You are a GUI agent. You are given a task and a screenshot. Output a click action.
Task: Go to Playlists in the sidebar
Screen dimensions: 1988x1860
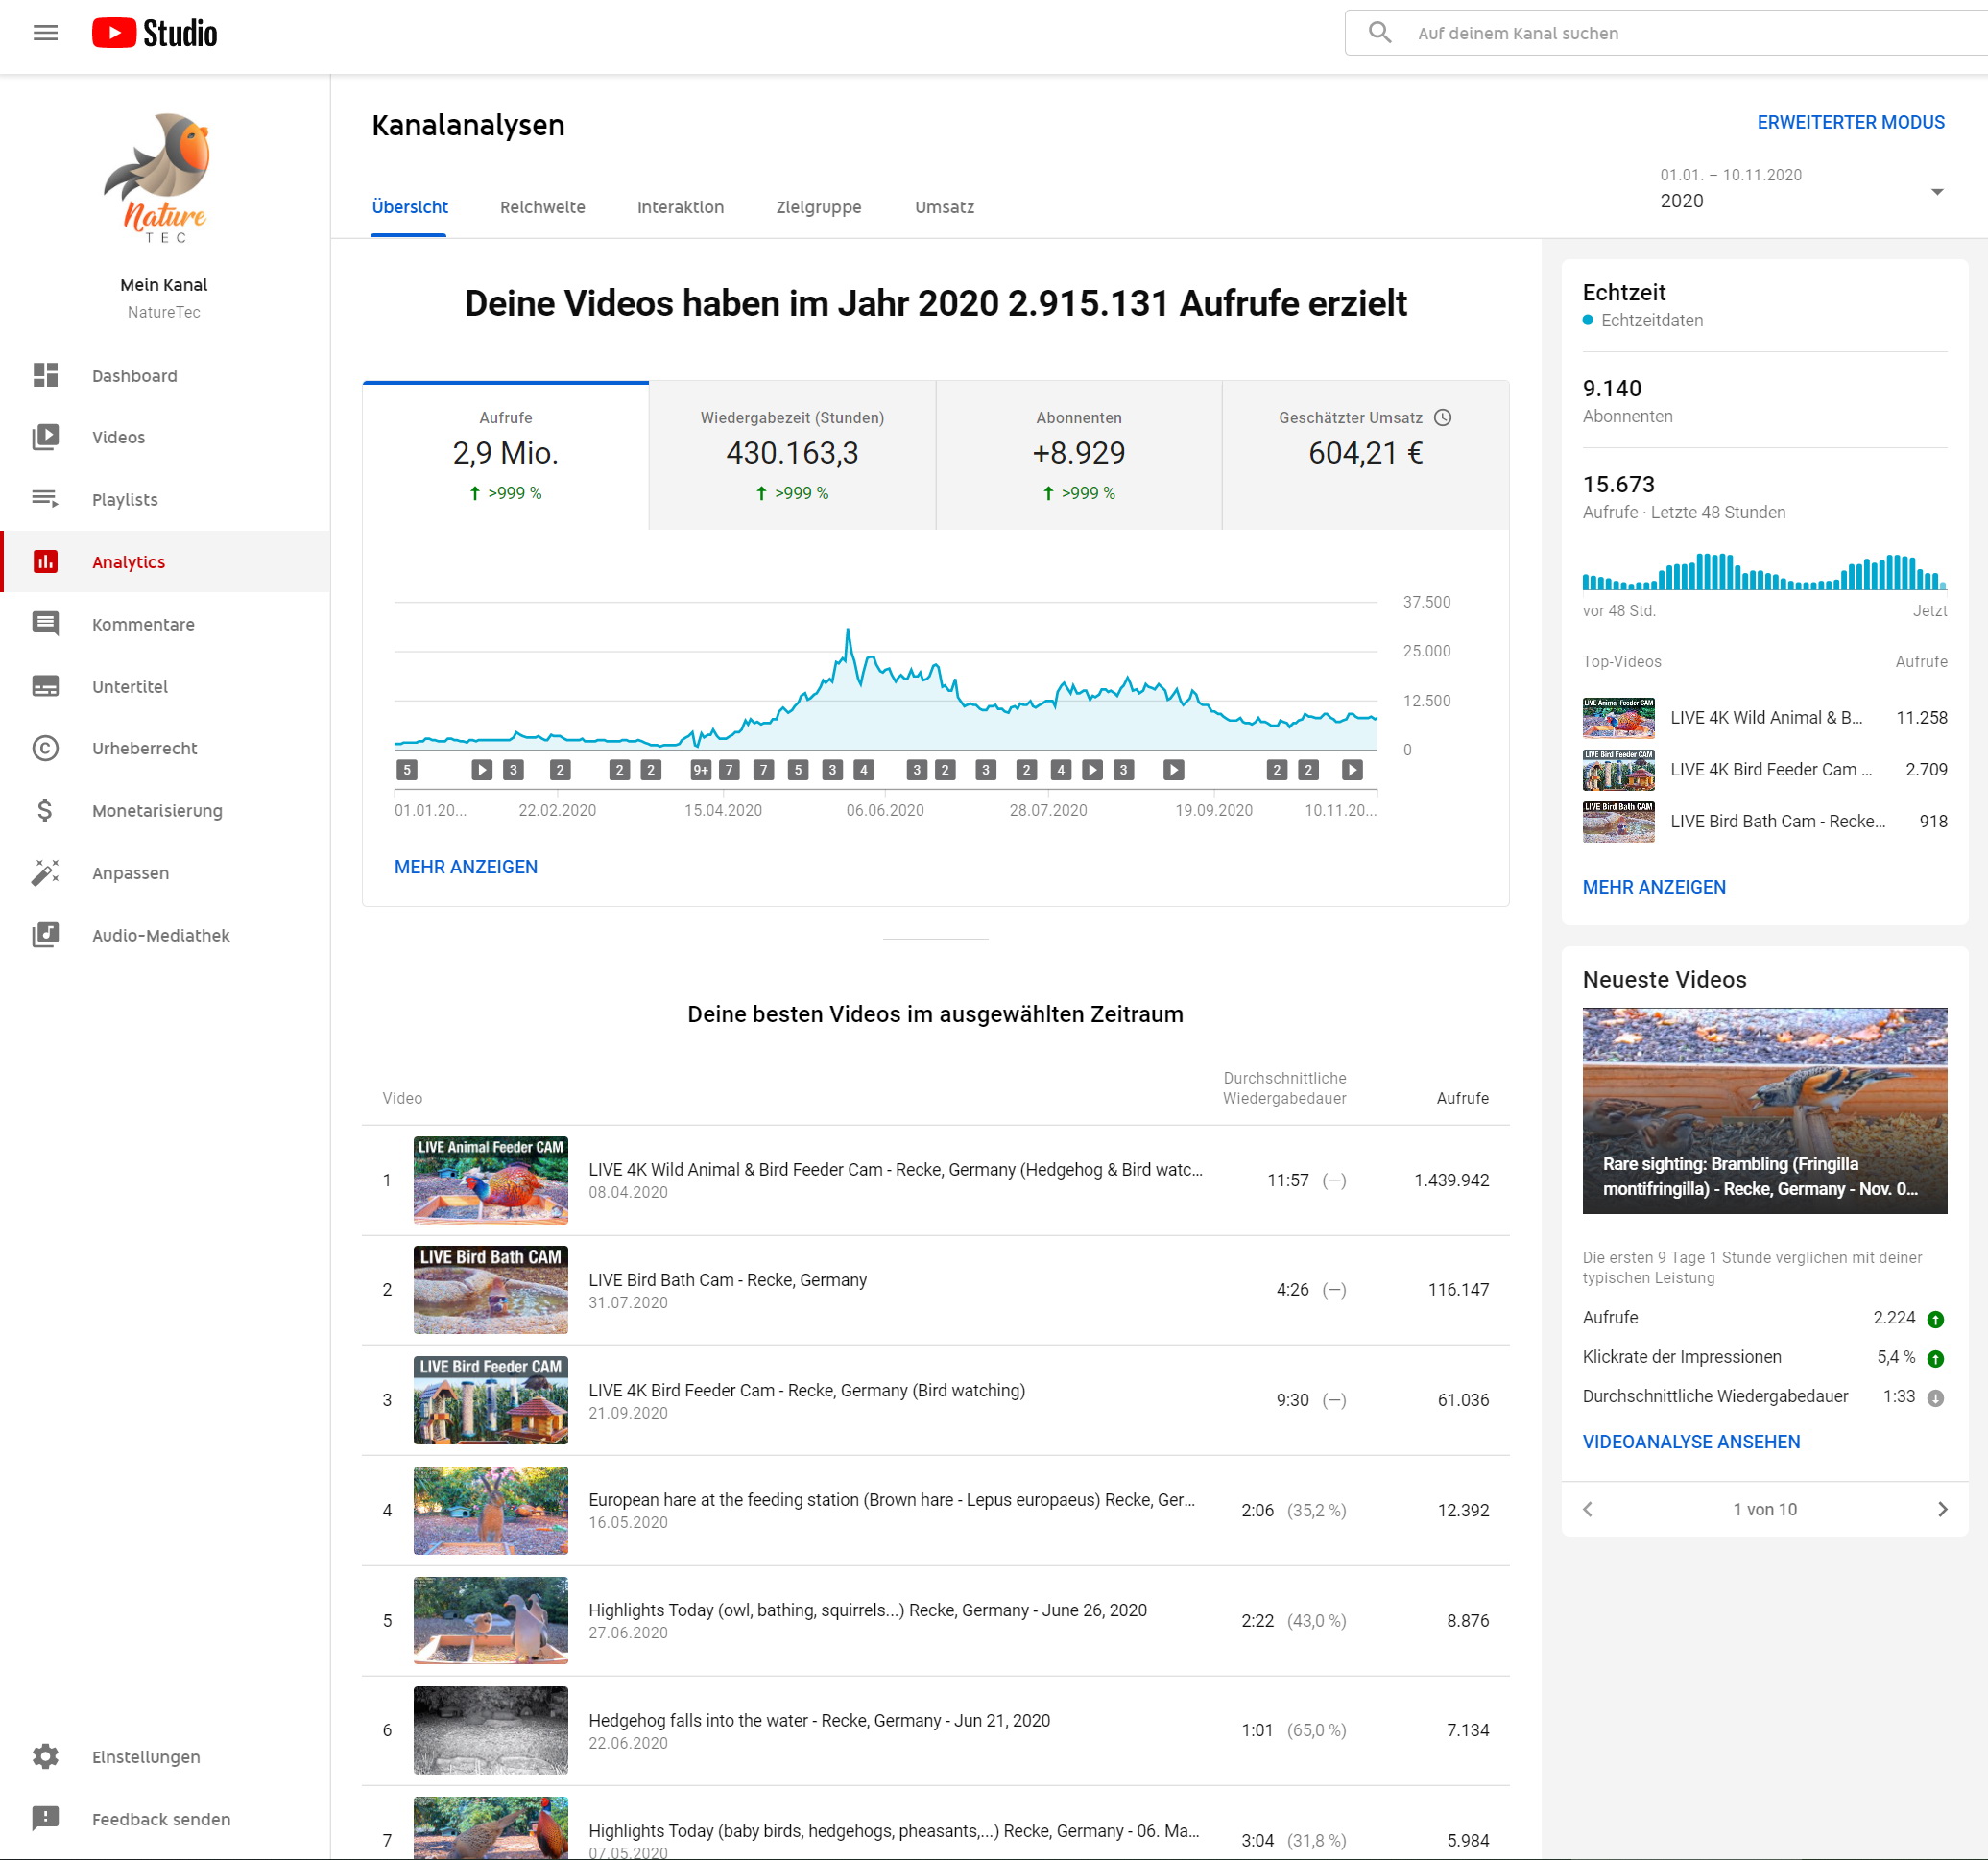[x=124, y=499]
